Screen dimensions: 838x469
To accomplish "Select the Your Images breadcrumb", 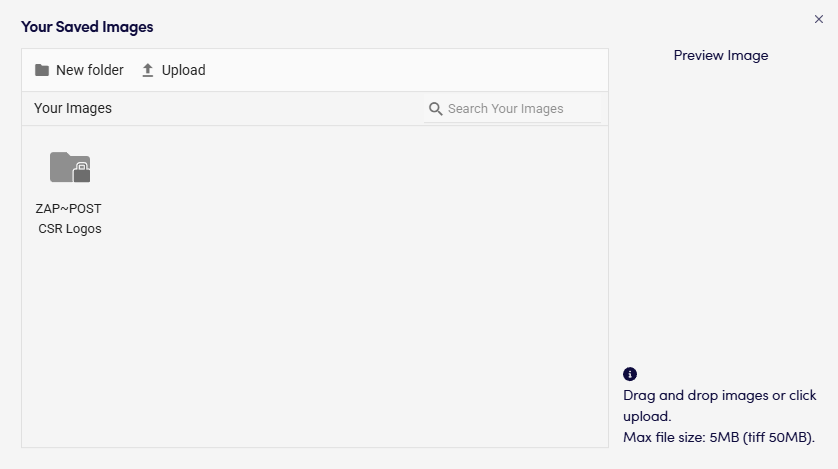I will (x=73, y=108).
